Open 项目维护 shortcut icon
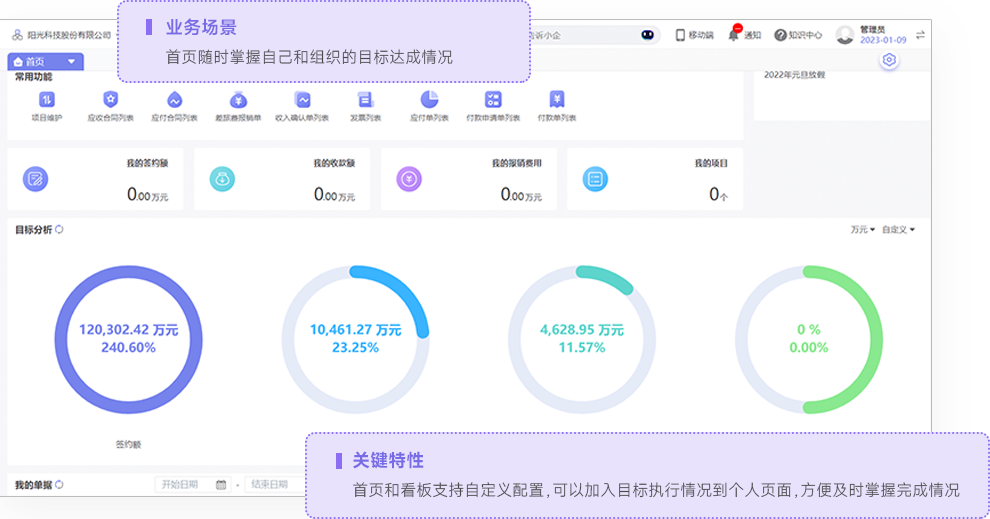 [x=47, y=100]
